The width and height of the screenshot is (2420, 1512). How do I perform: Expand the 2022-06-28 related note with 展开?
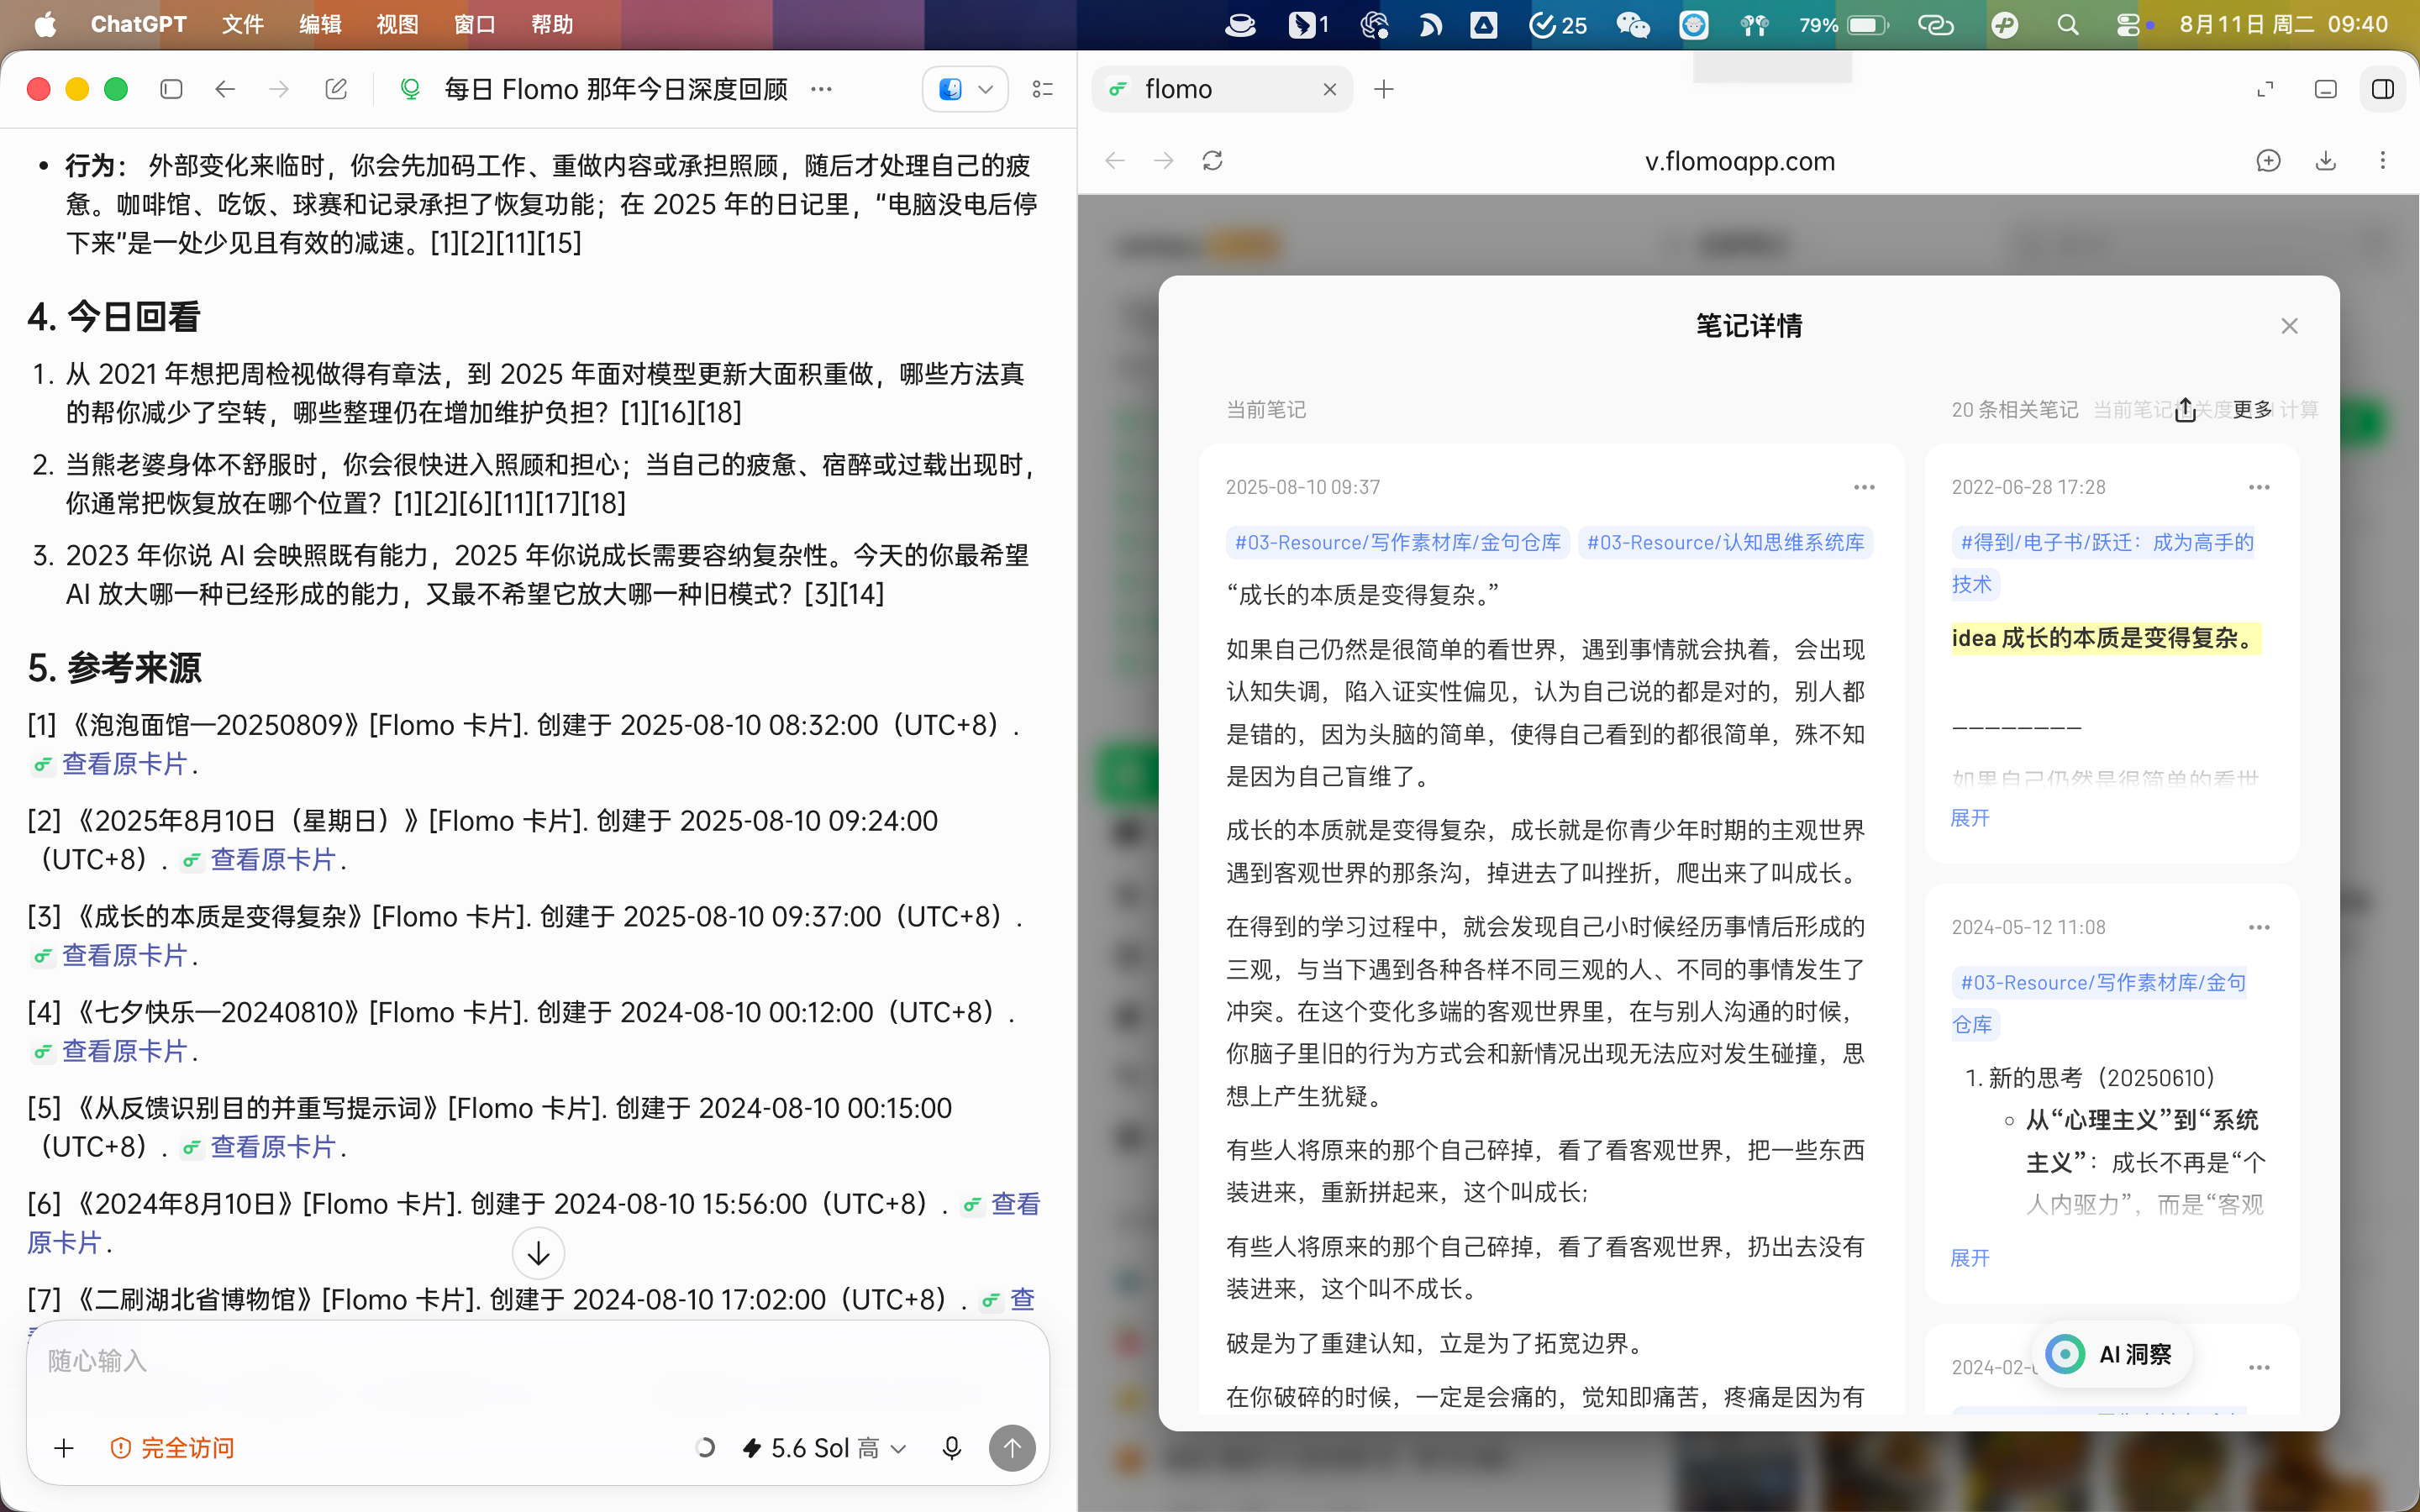pyautogui.click(x=1970, y=818)
